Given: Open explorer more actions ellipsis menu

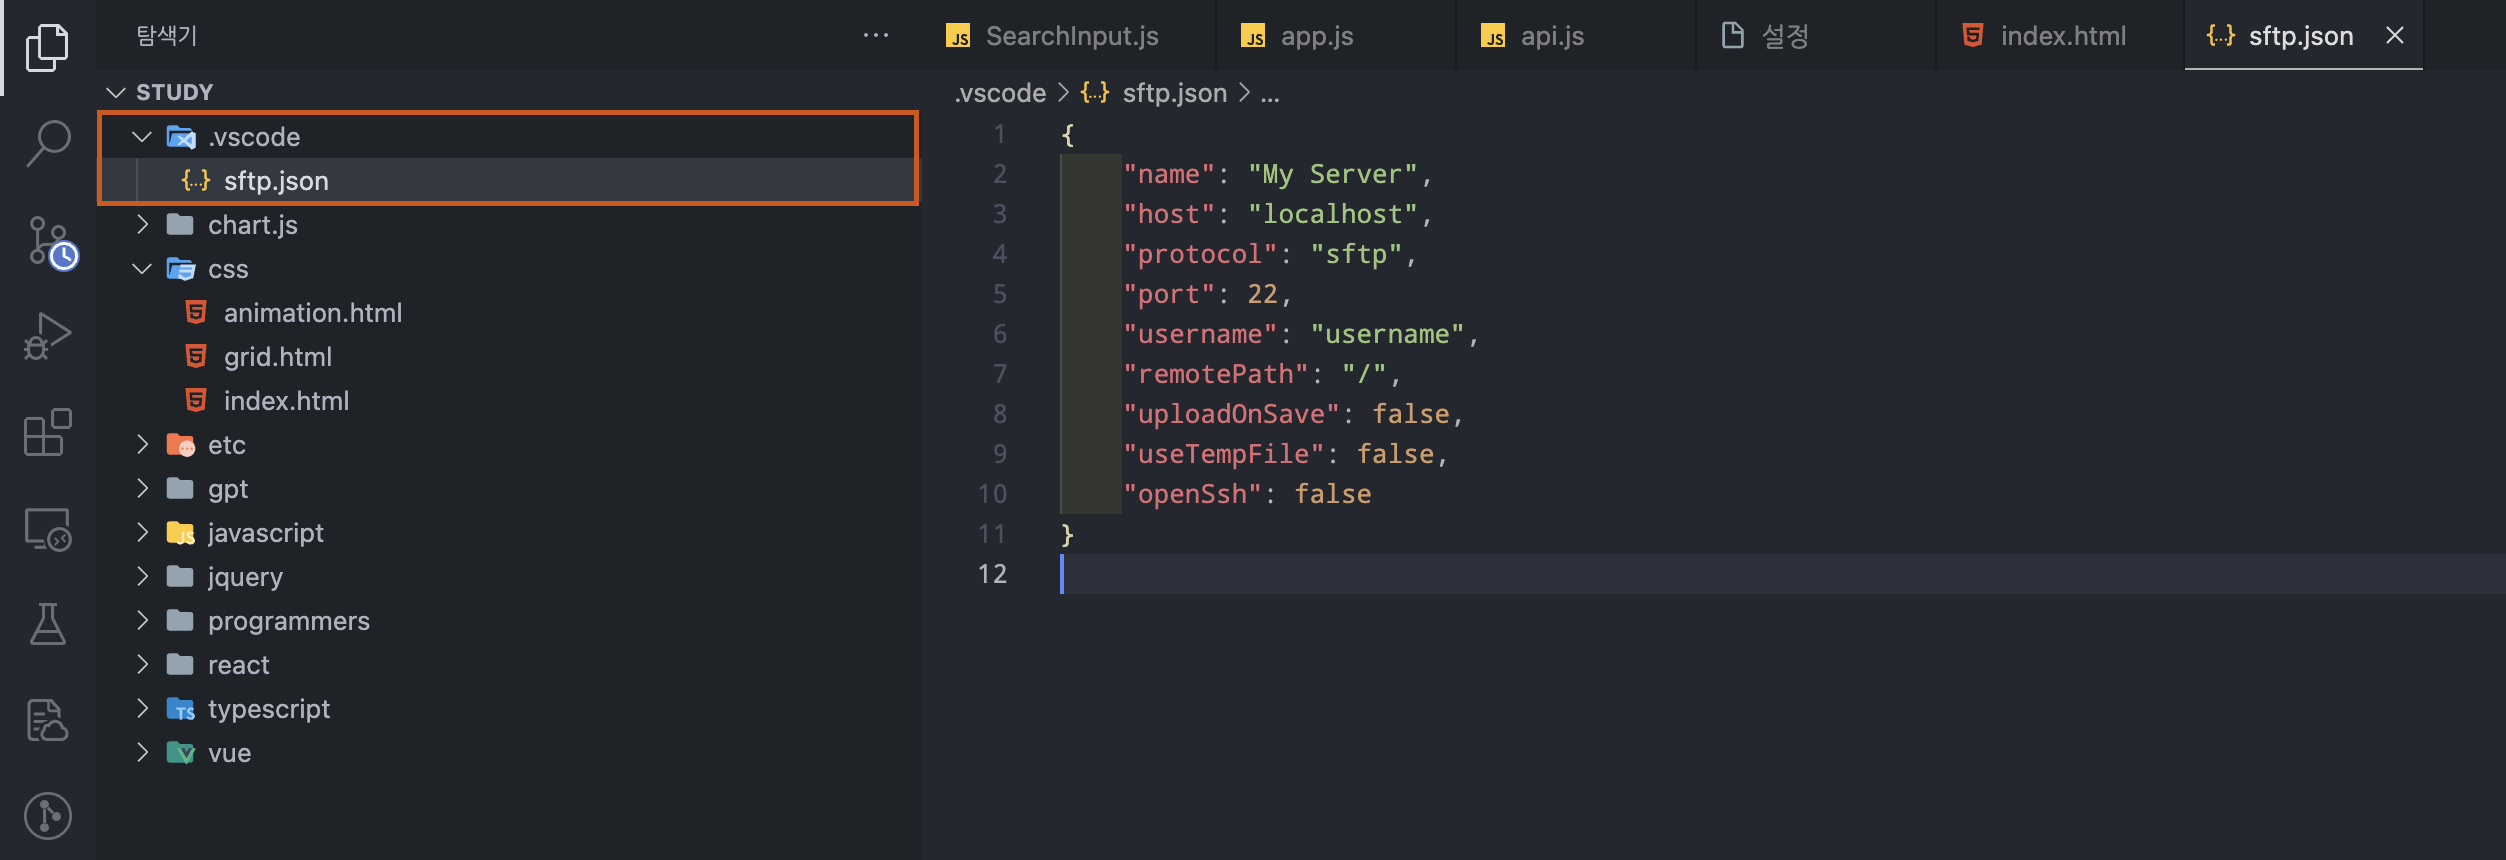Looking at the screenshot, I should pos(876,36).
